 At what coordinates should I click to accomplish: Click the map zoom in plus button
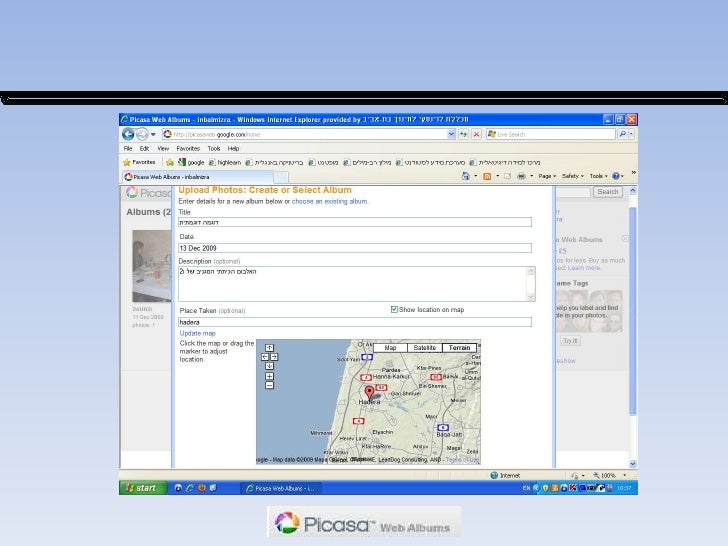269,376
